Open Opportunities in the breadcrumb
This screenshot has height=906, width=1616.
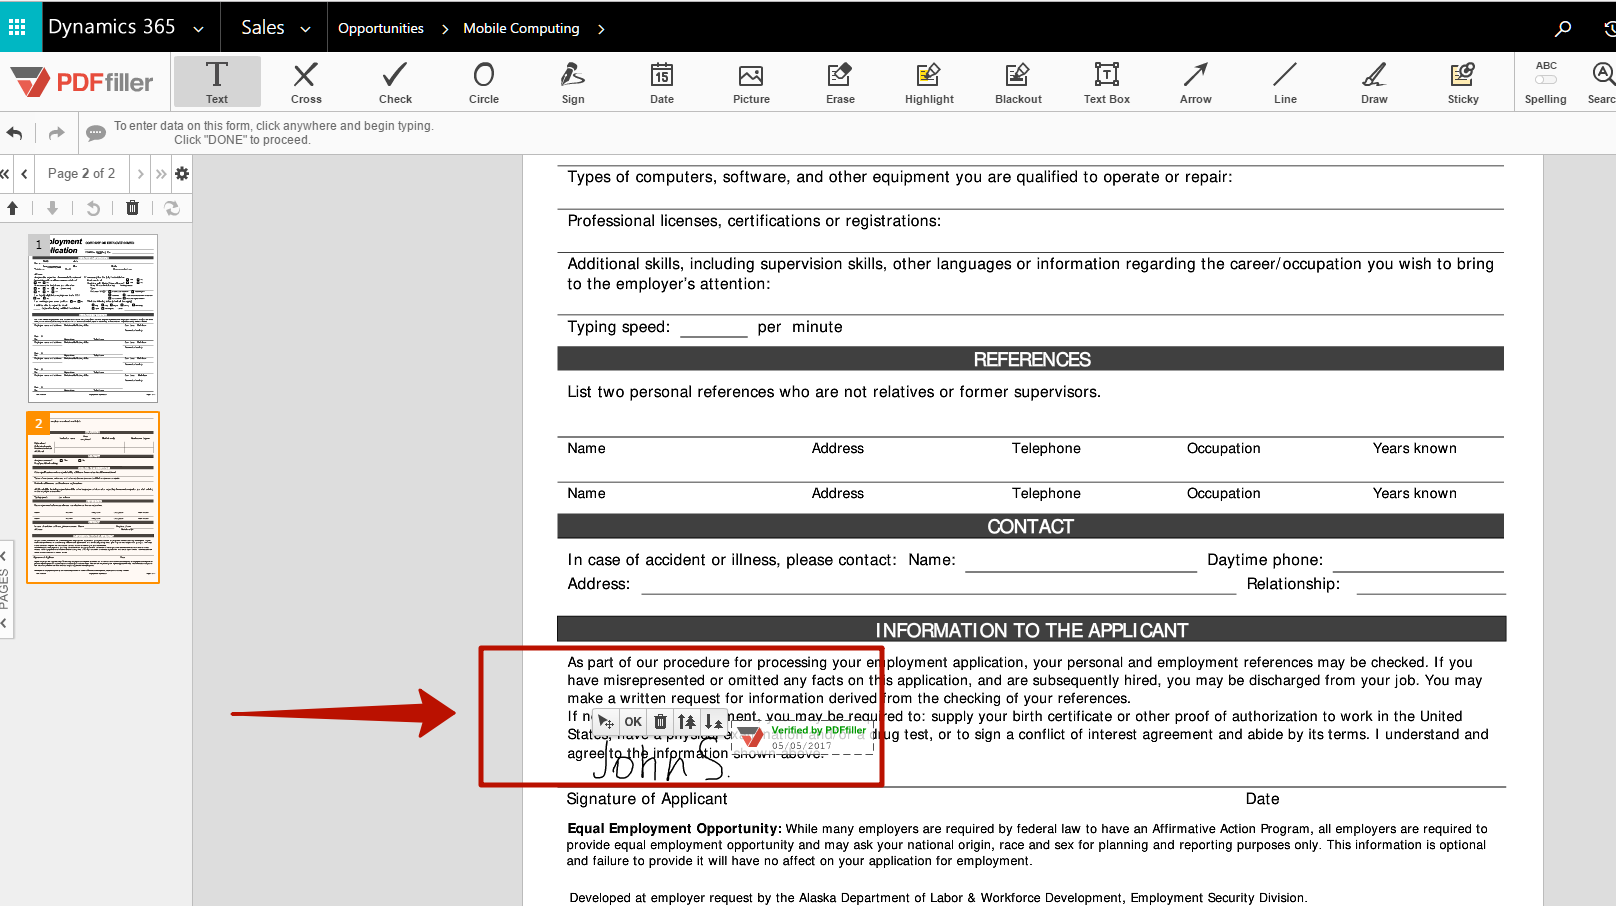(381, 28)
